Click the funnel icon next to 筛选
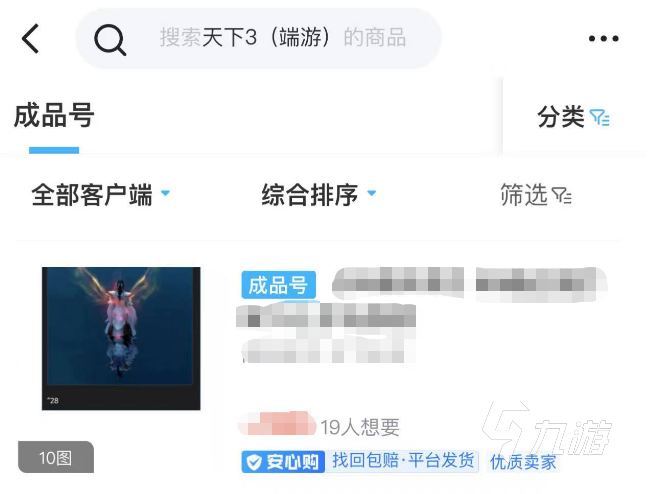 [x=561, y=195]
